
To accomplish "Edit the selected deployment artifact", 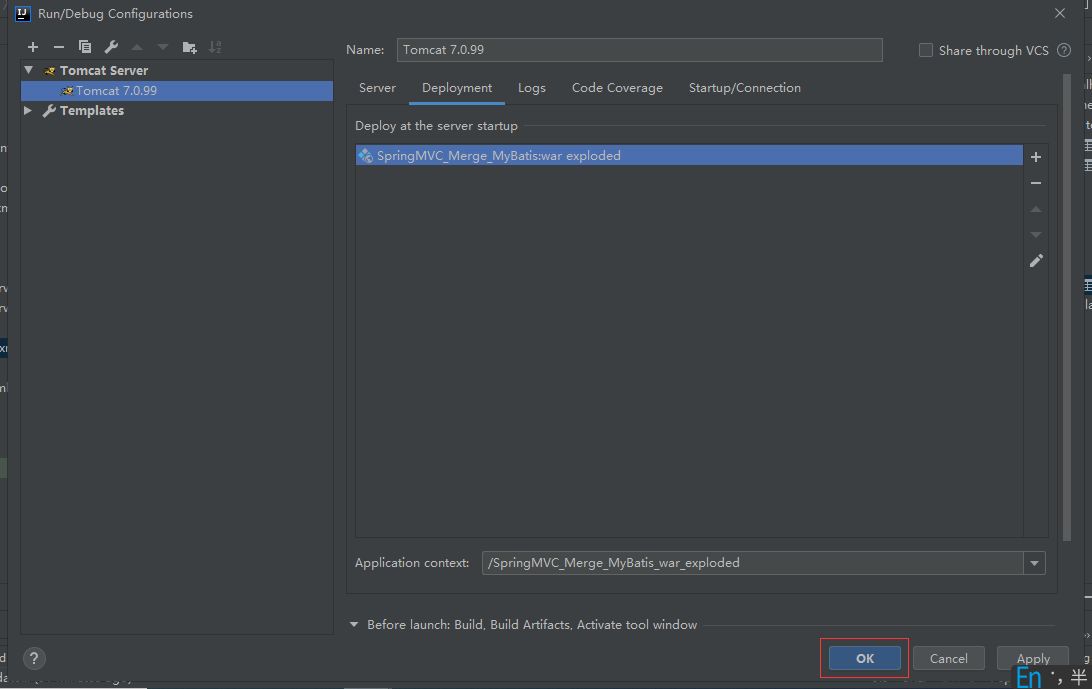I will click(1036, 261).
